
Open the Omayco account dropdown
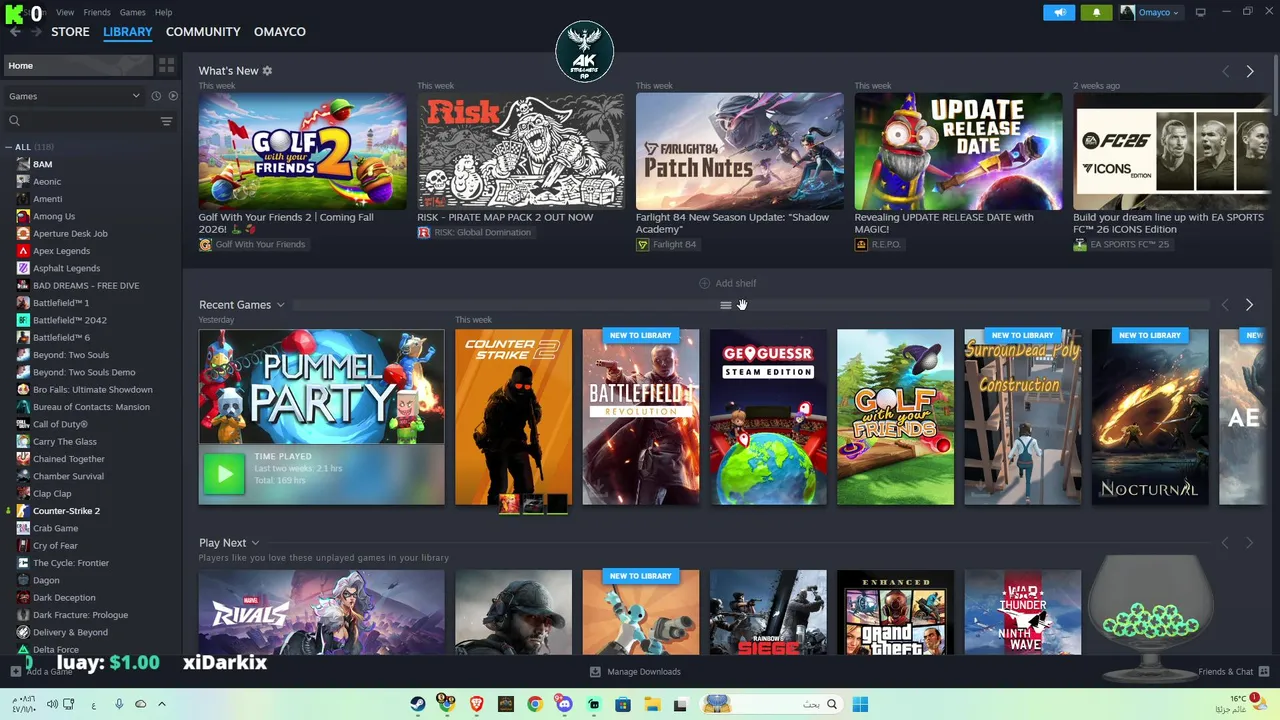[1150, 12]
